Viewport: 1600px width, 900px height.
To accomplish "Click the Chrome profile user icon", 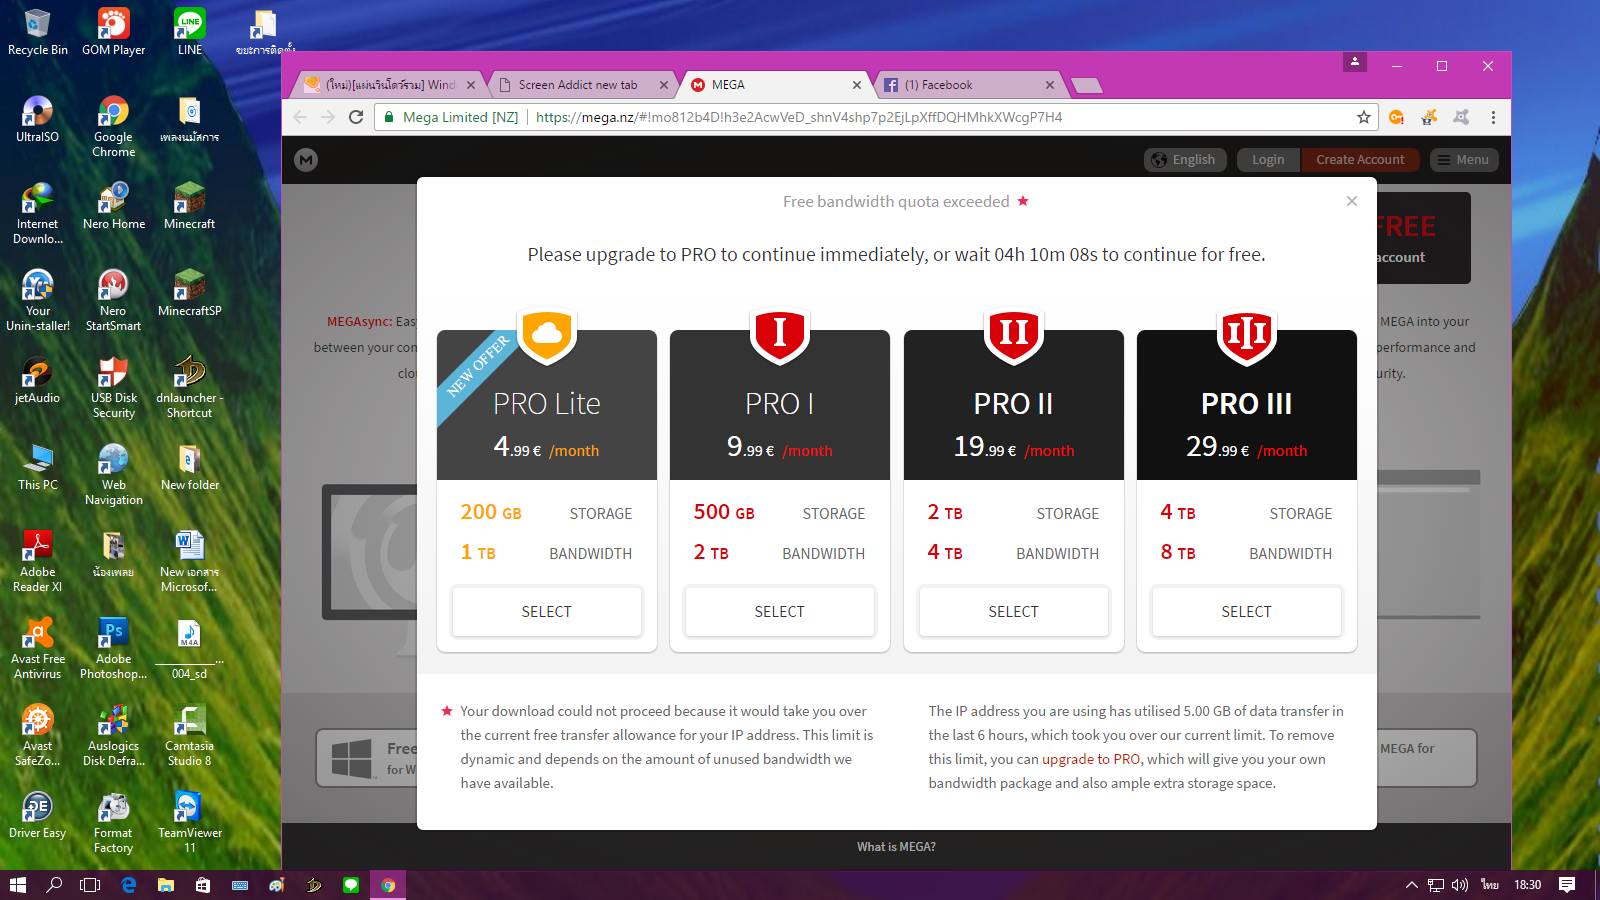I will click(1355, 62).
